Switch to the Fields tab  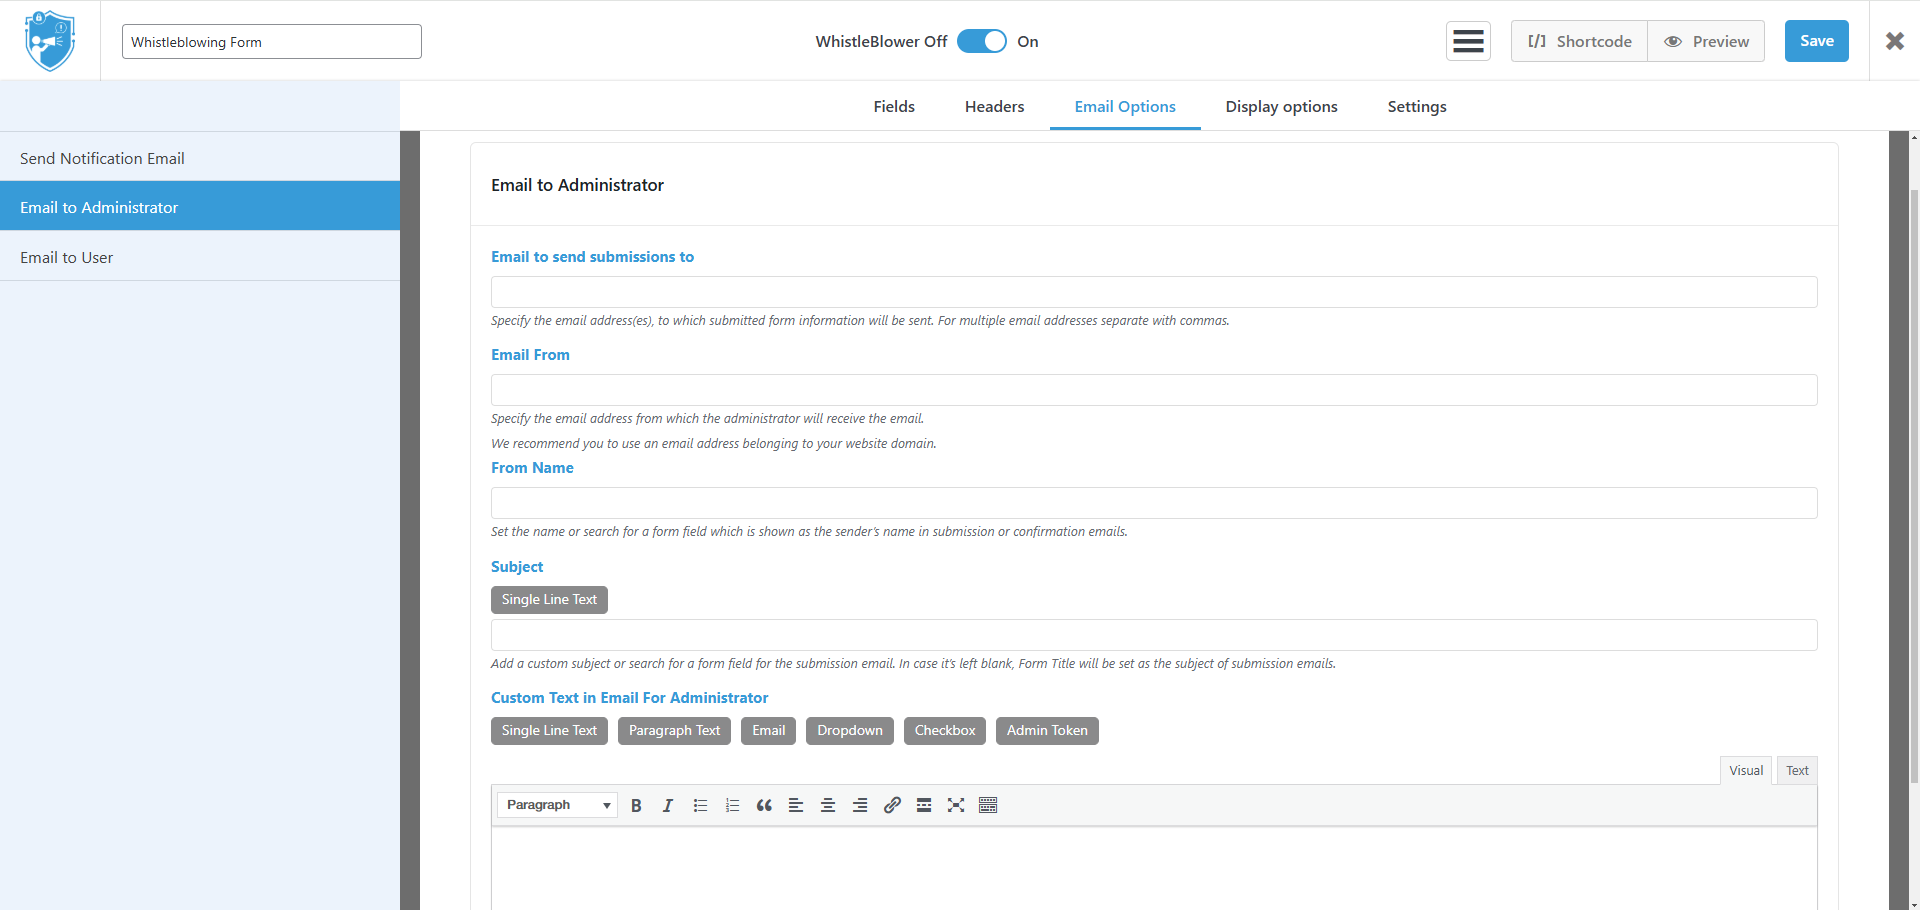point(894,106)
